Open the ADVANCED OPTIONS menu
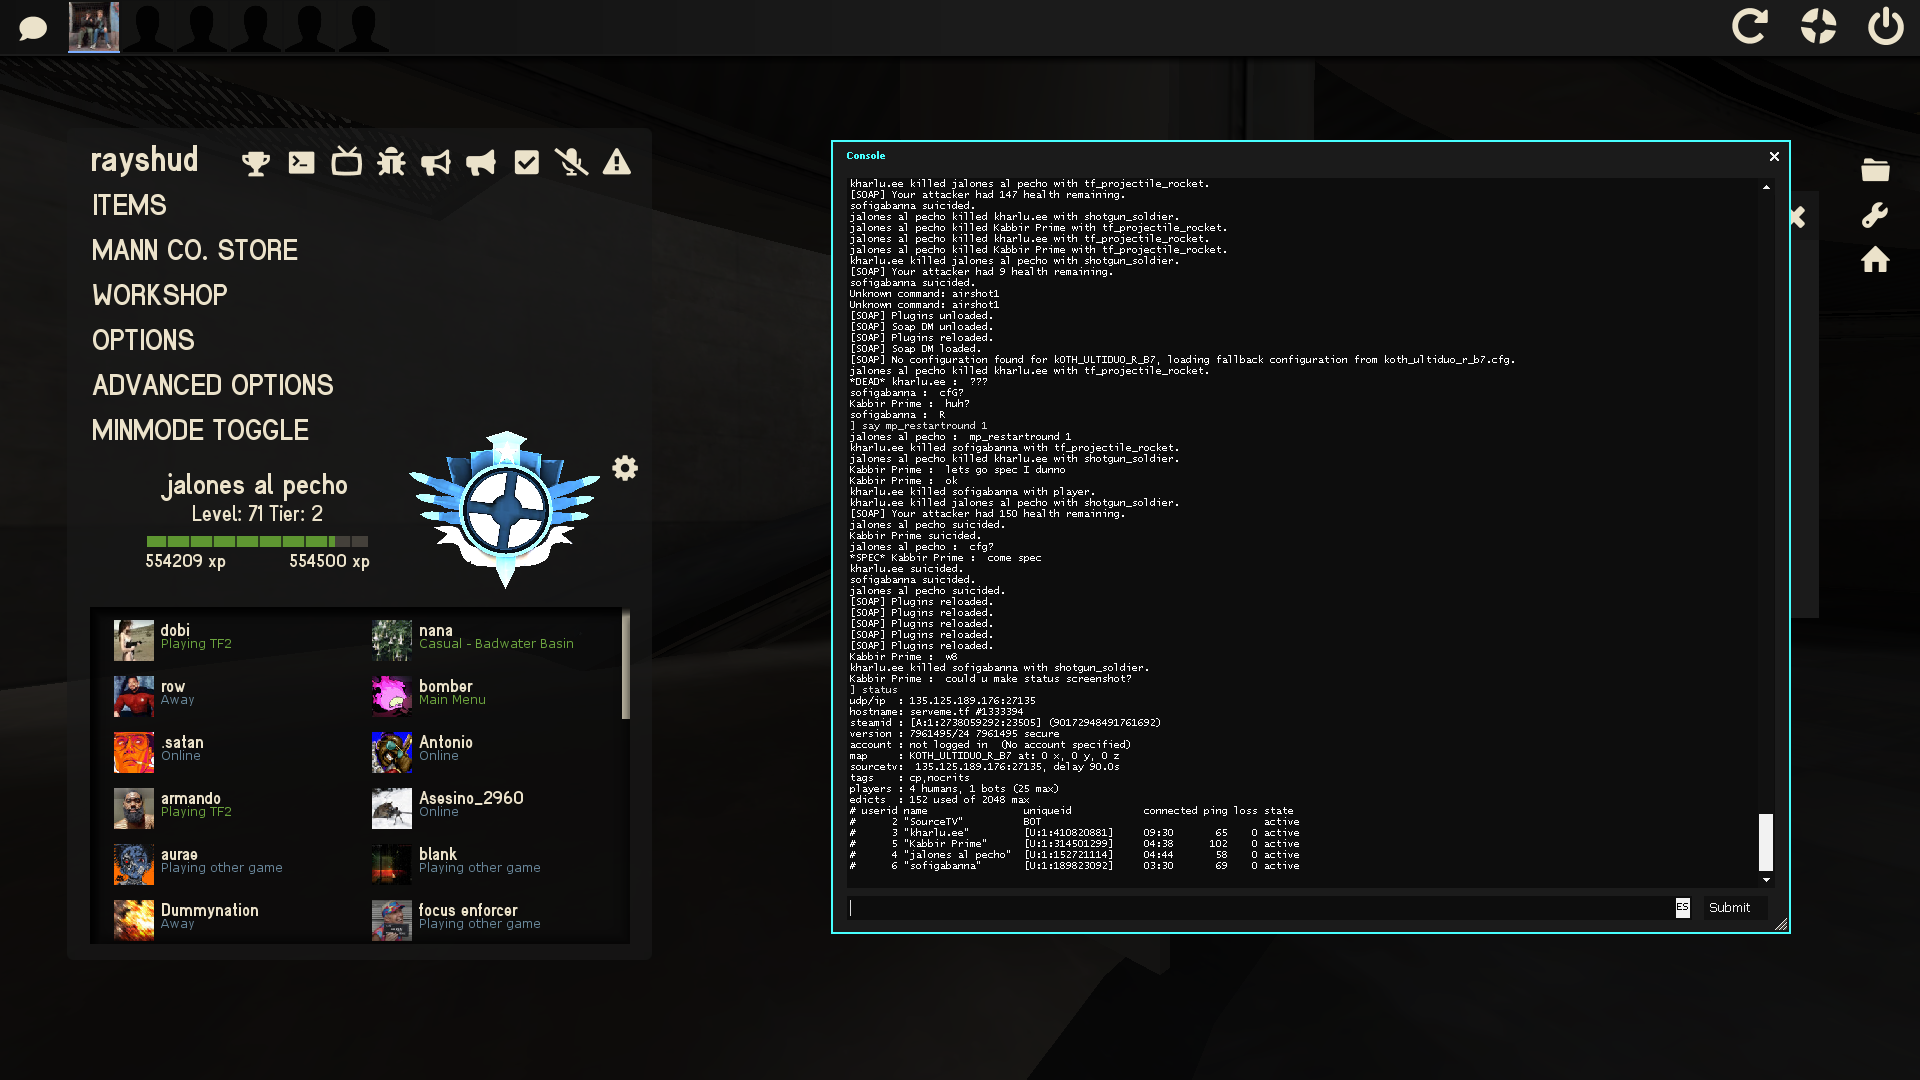1920x1080 pixels. 213,386
